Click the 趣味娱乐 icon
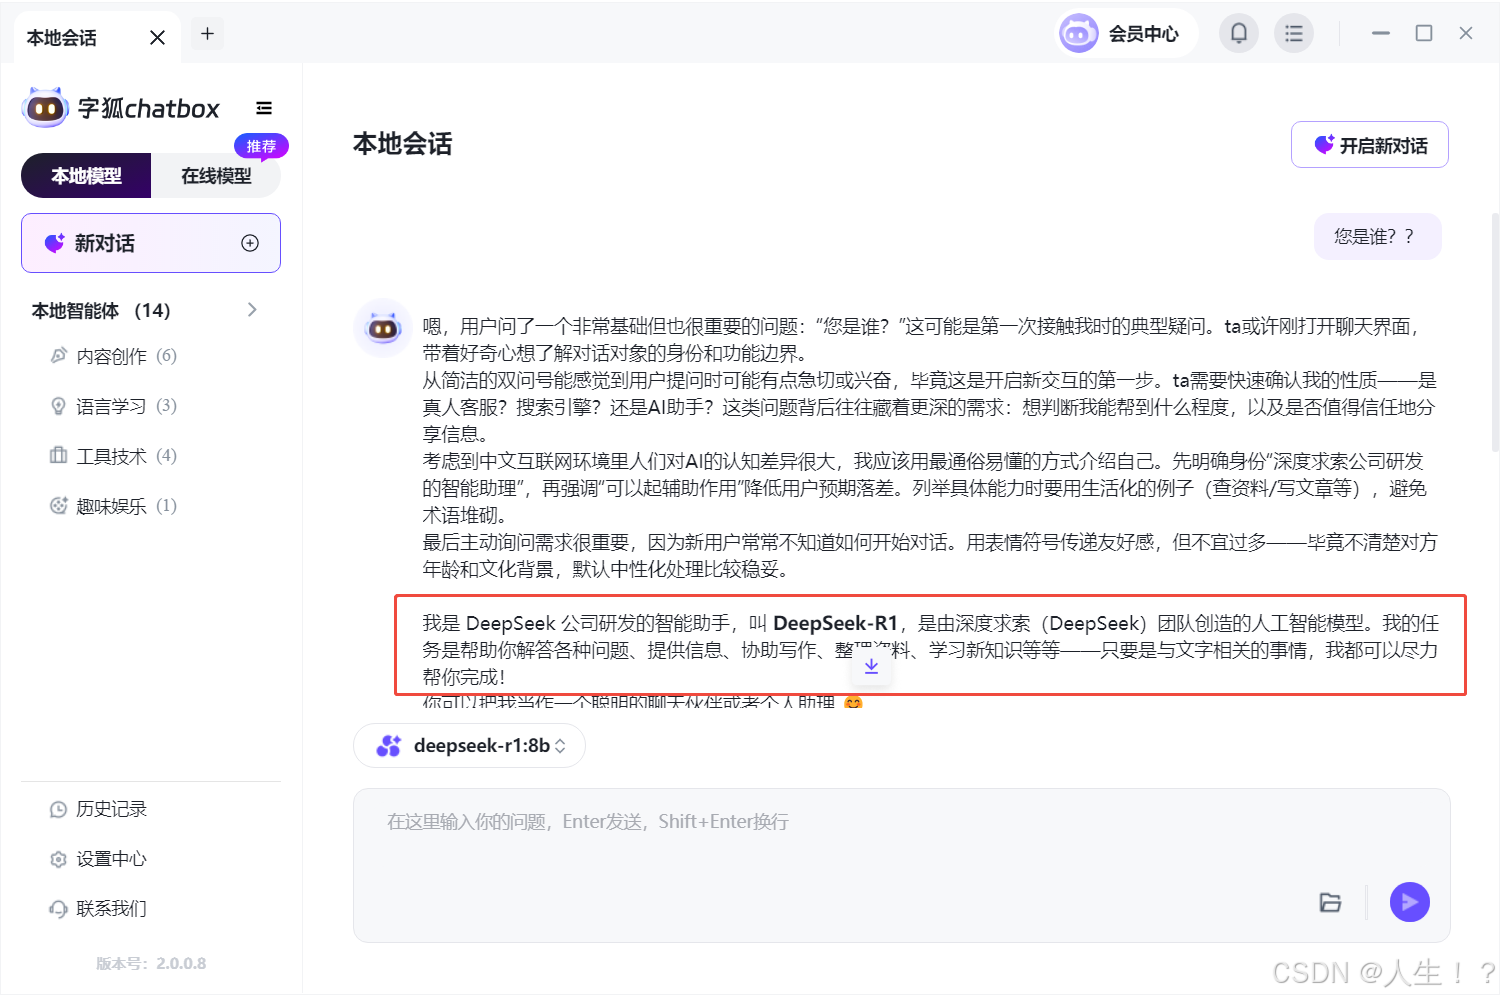This screenshot has height=999, width=1506. (59, 506)
